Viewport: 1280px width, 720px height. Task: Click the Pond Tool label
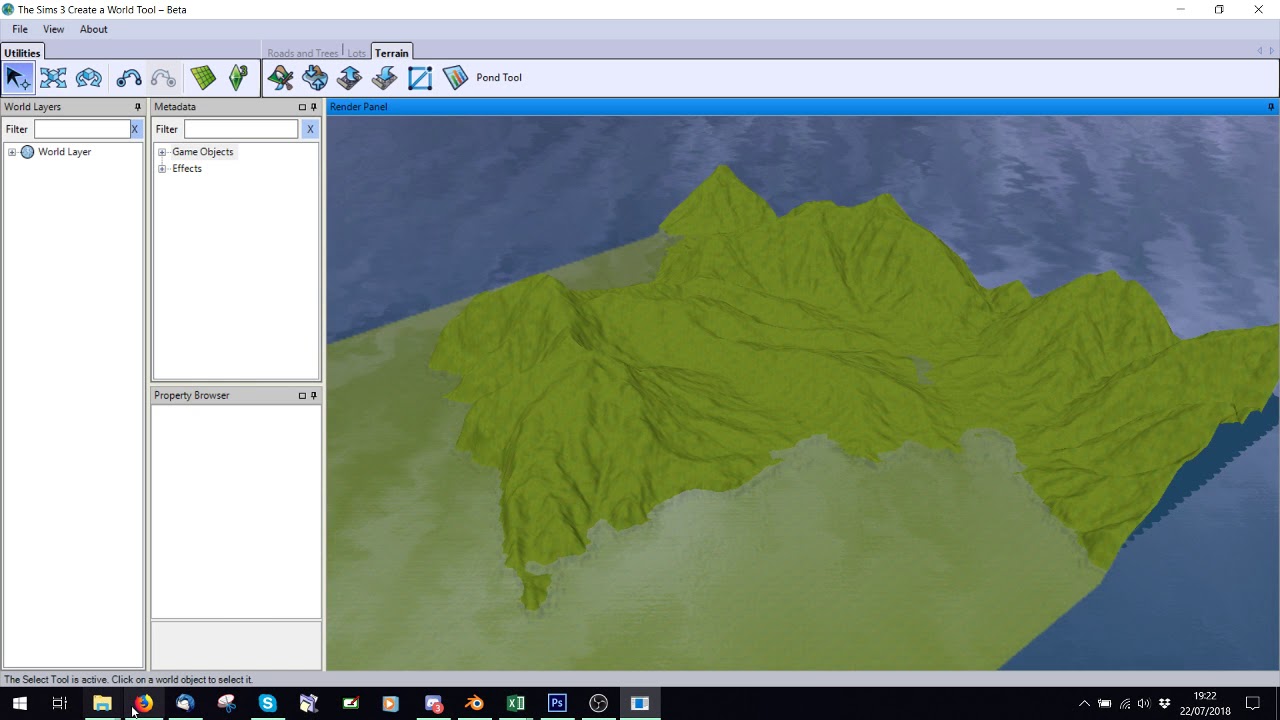(499, 78)
